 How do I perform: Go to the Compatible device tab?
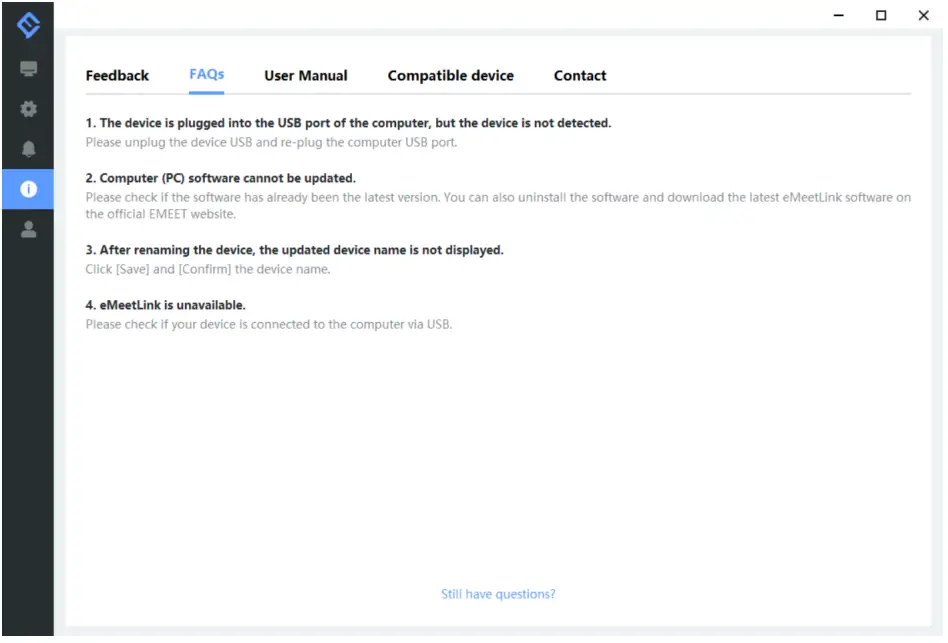[451, 76]
